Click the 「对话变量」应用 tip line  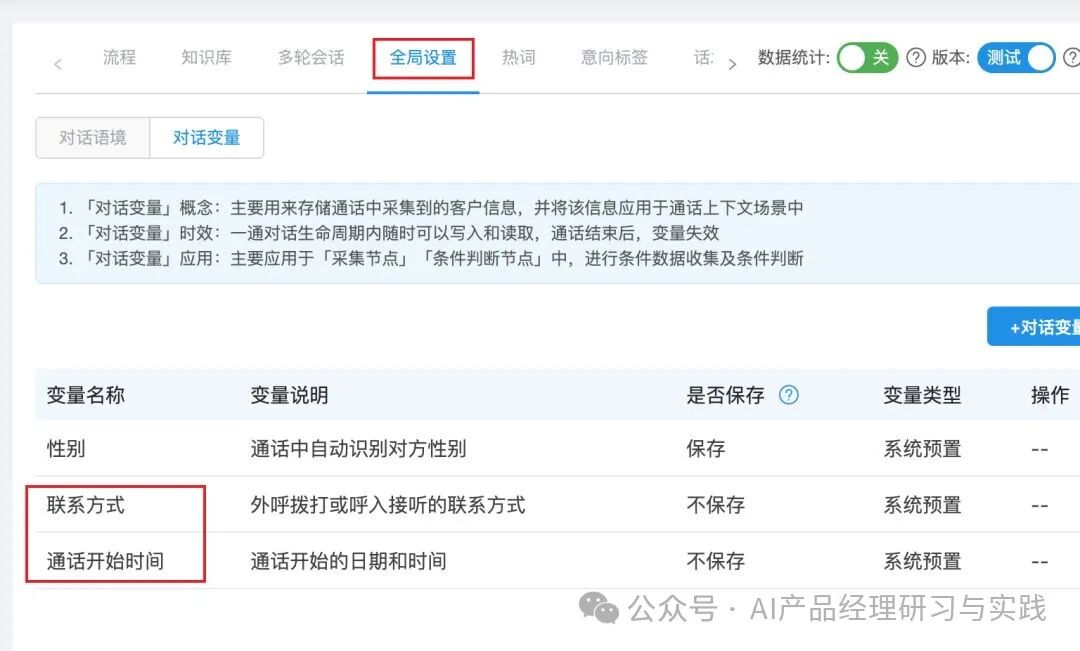pos(431,259)
